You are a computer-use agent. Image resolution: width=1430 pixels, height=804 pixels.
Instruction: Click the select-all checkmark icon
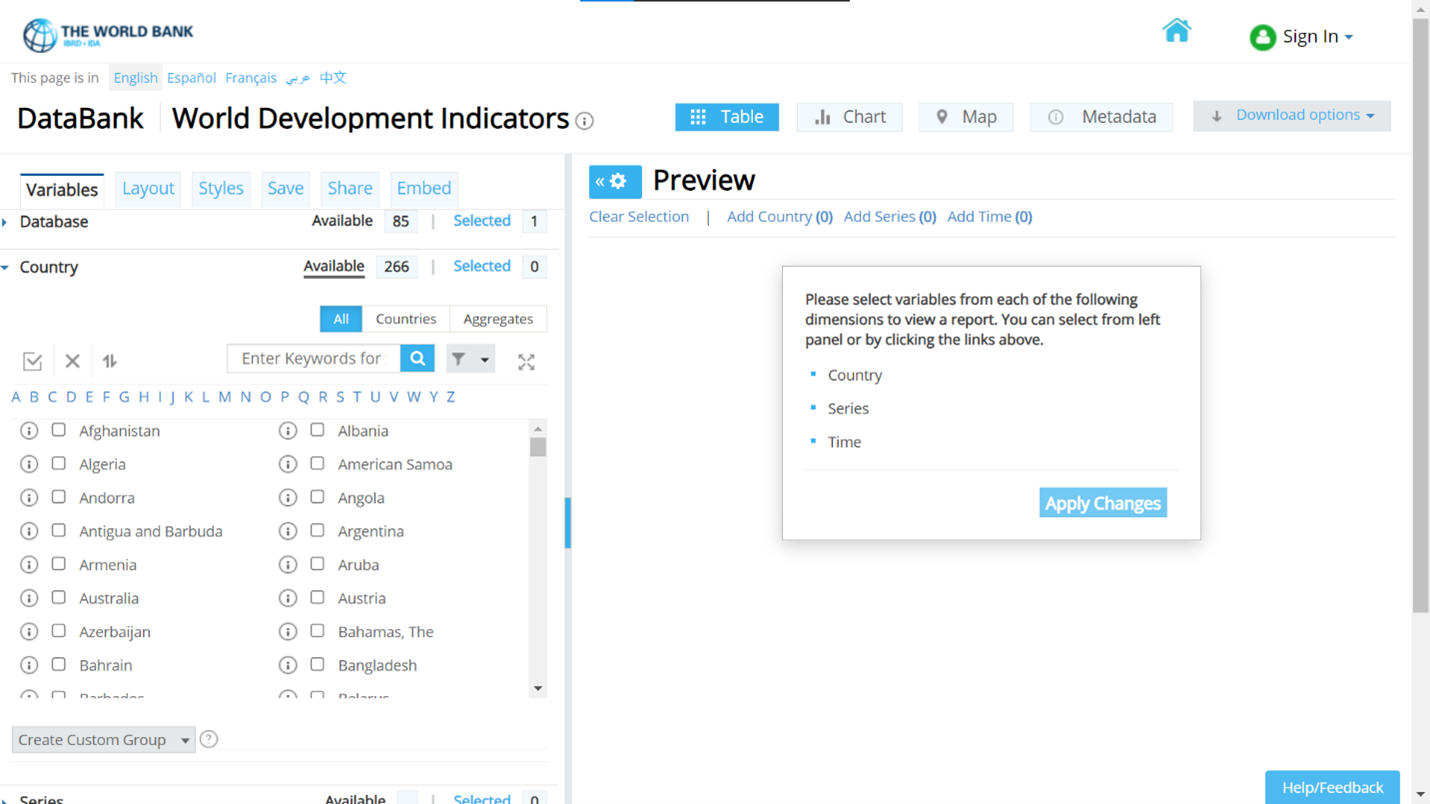pyautogui.click(x=33, y=361)
